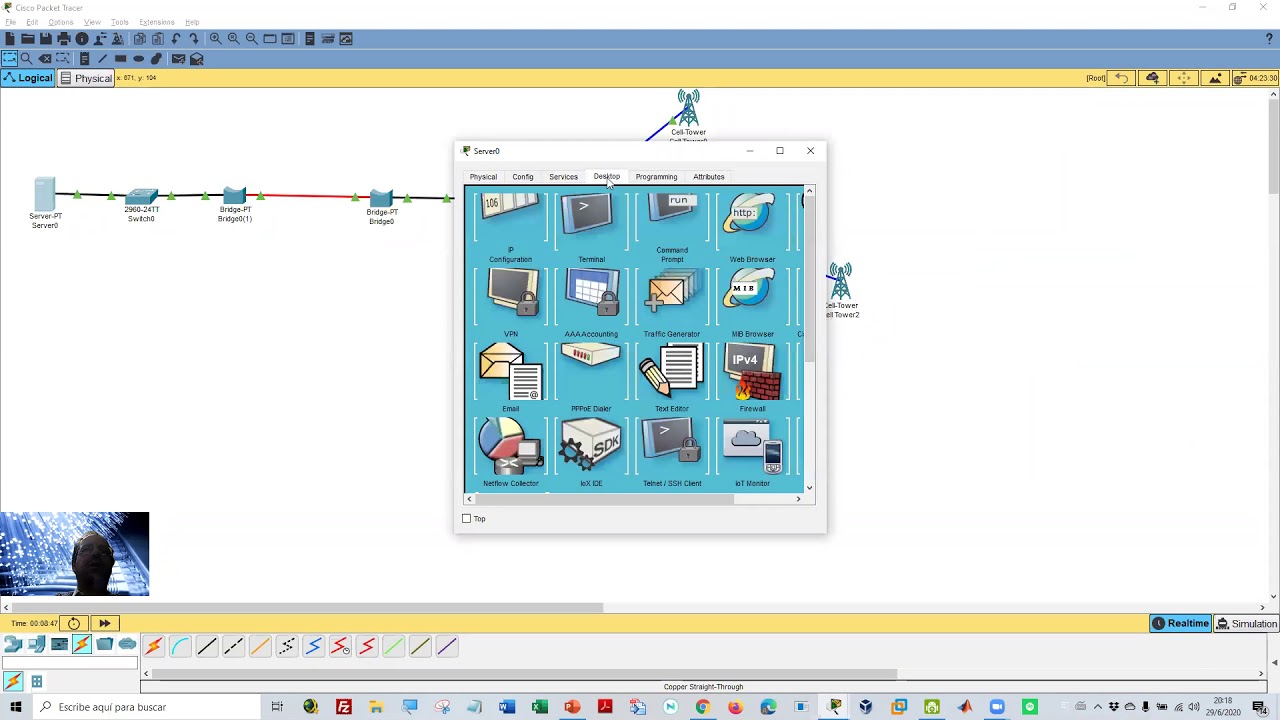This screenshot has height=720, width=1280.
Task: Click the Windows search box
Action: pyautogui.click(x=145, y=707)
